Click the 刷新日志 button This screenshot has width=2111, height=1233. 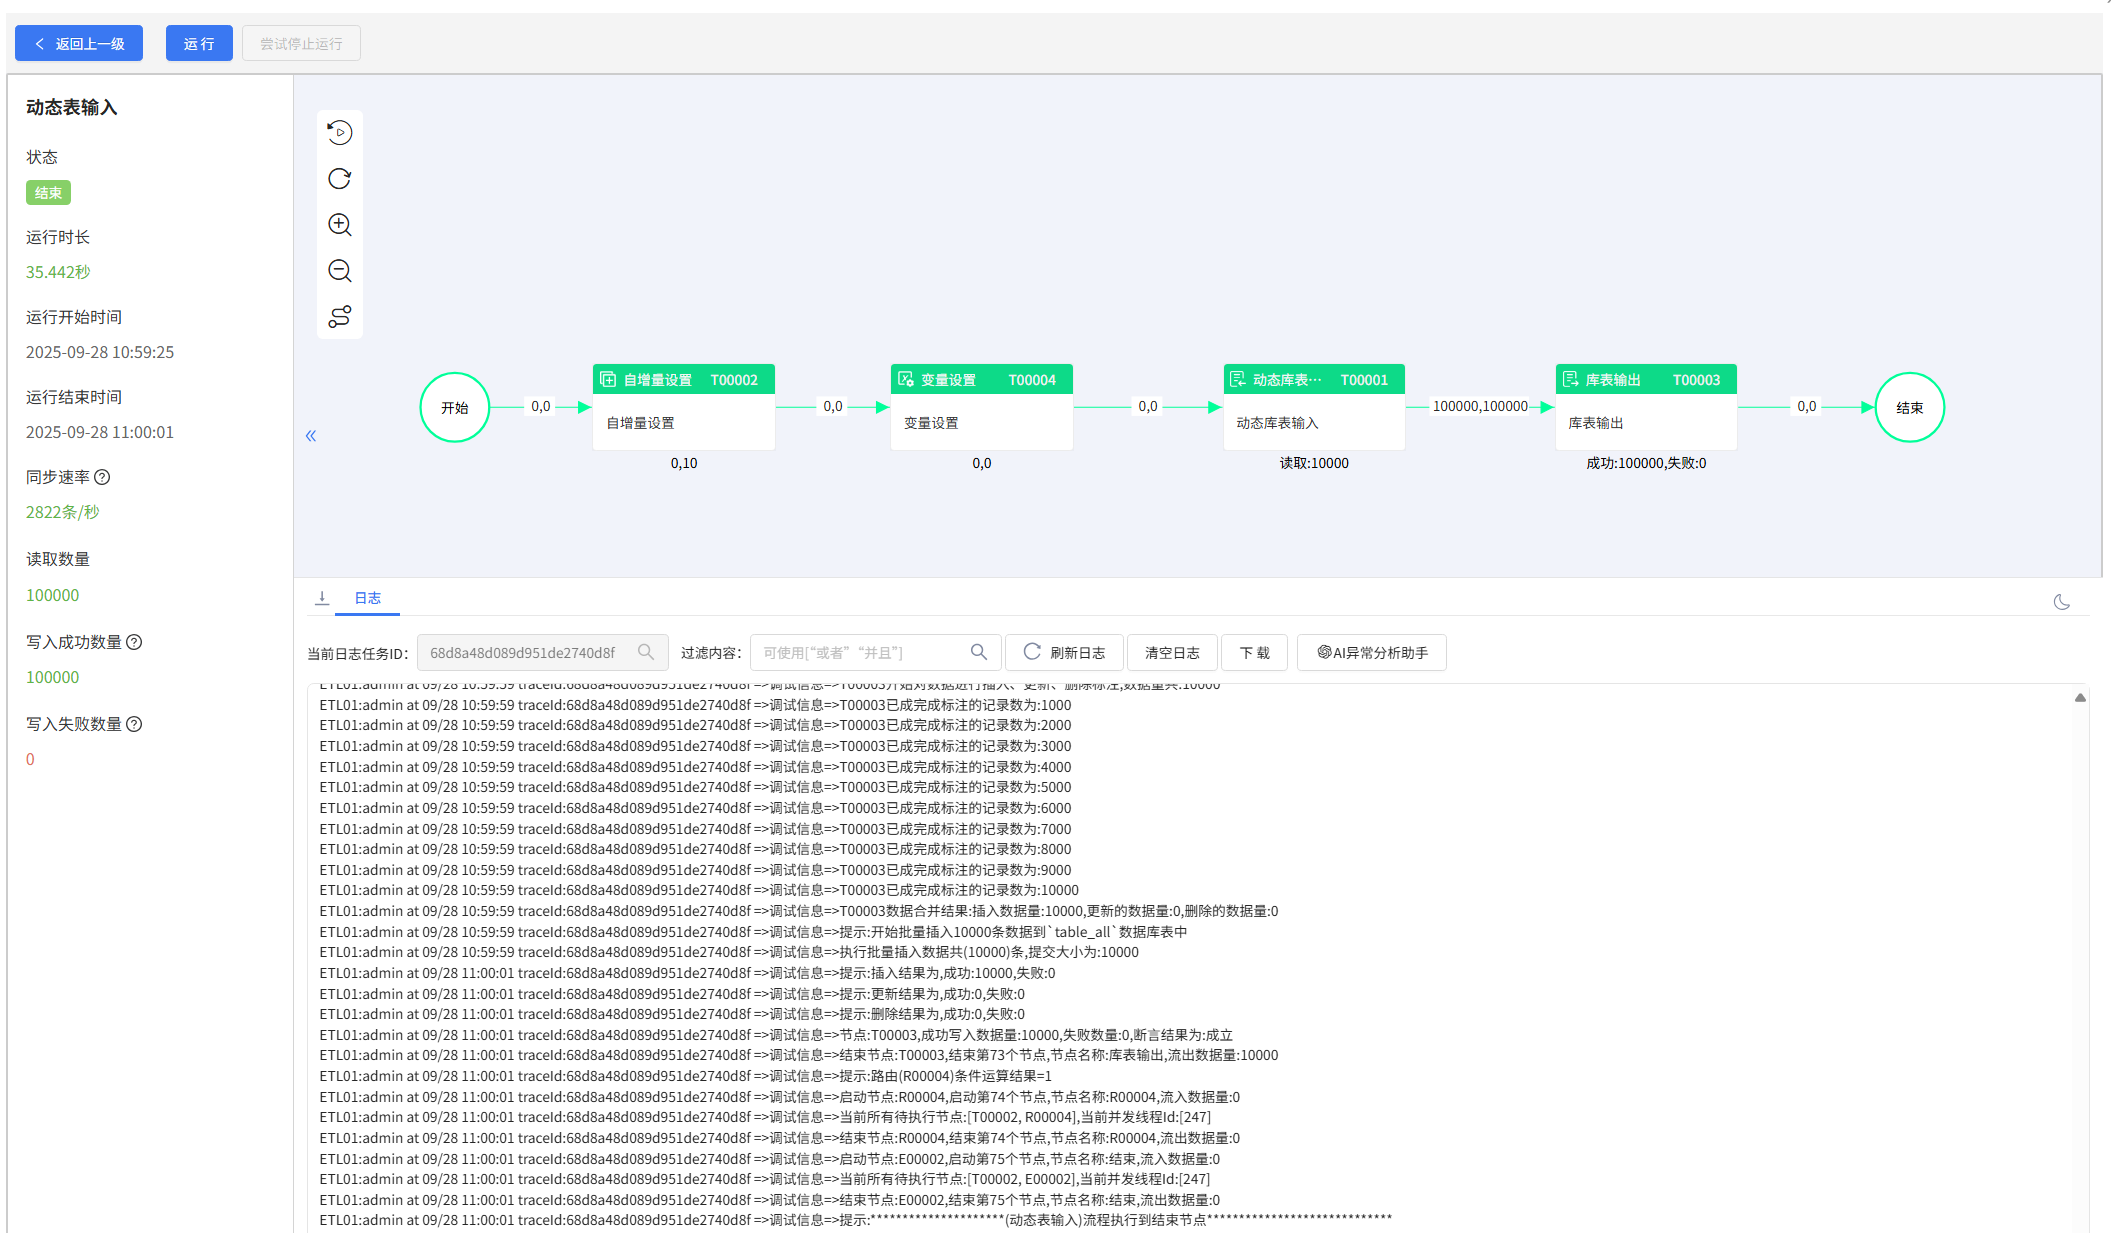coord(1064,652)
